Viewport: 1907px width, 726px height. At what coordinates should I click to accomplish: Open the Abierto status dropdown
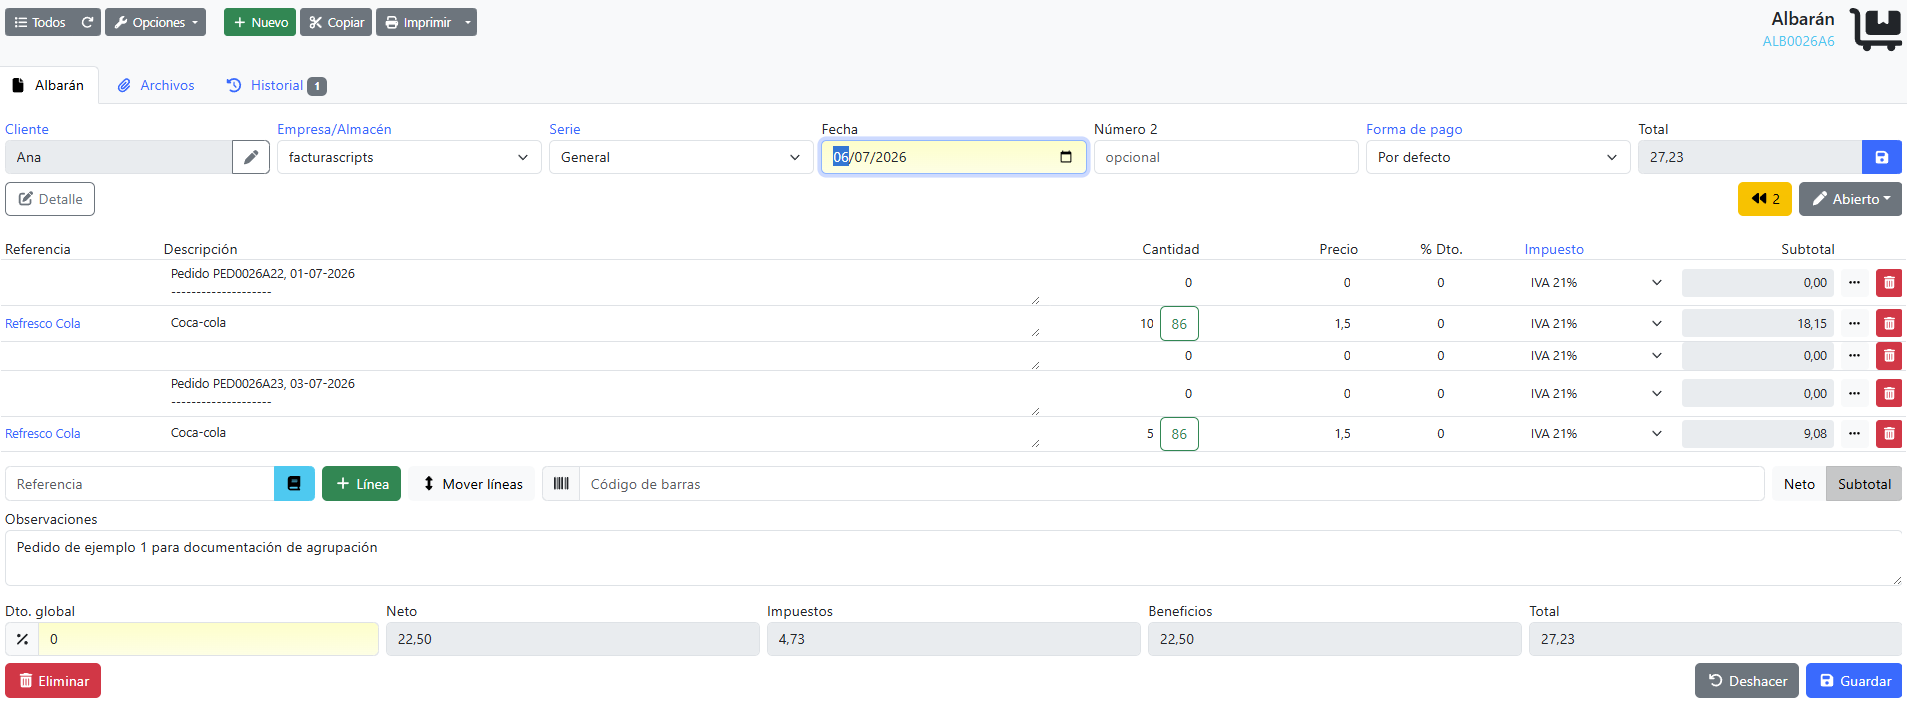pos(1850,199)
